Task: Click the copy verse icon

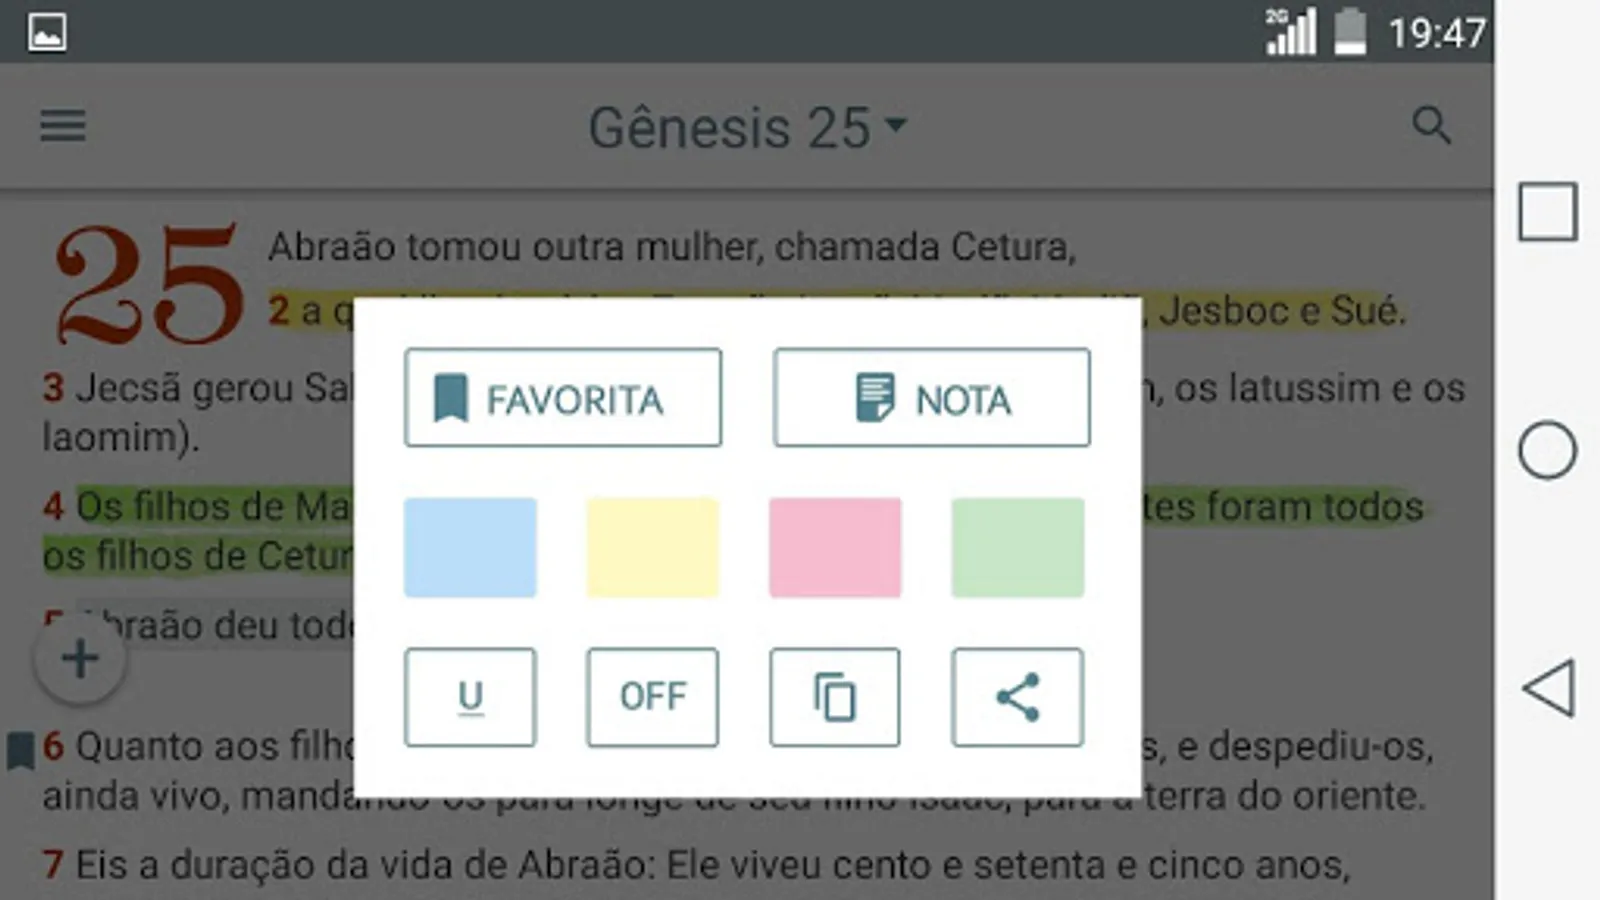Action: click(x=834, y=697)
